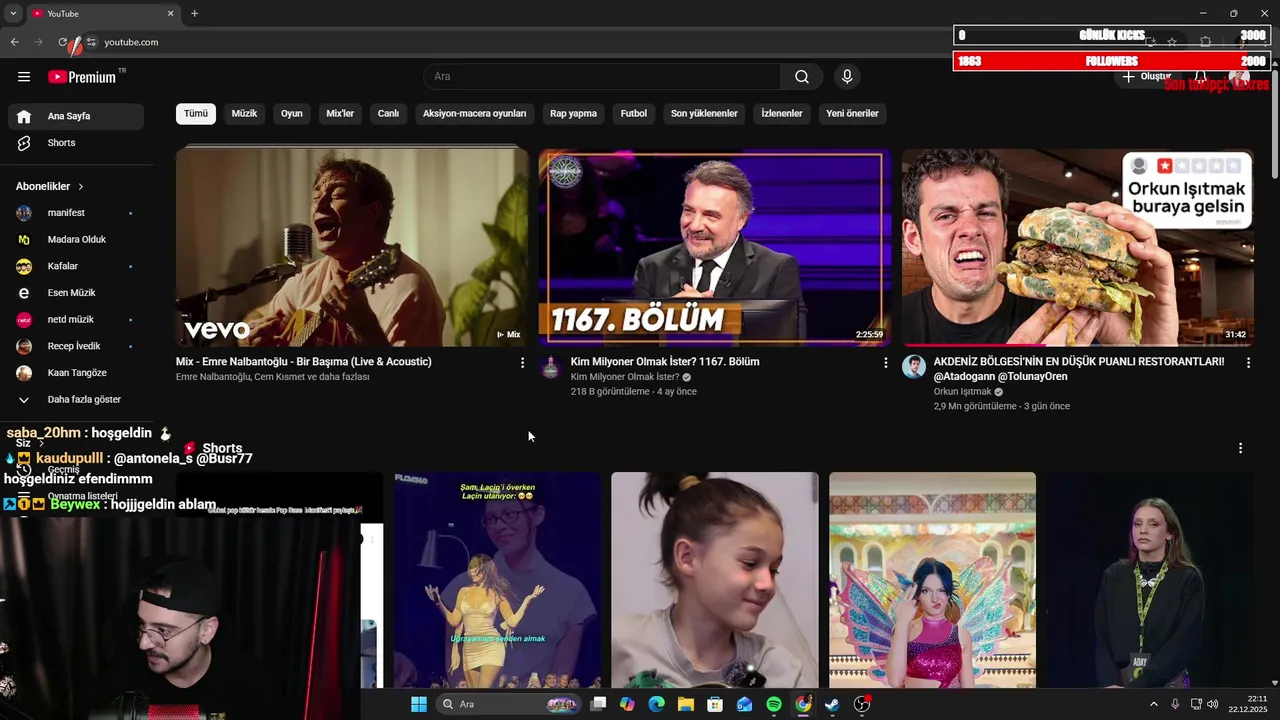Open the volume control in system tray
1280x720 pixels.
(1212, 704)
